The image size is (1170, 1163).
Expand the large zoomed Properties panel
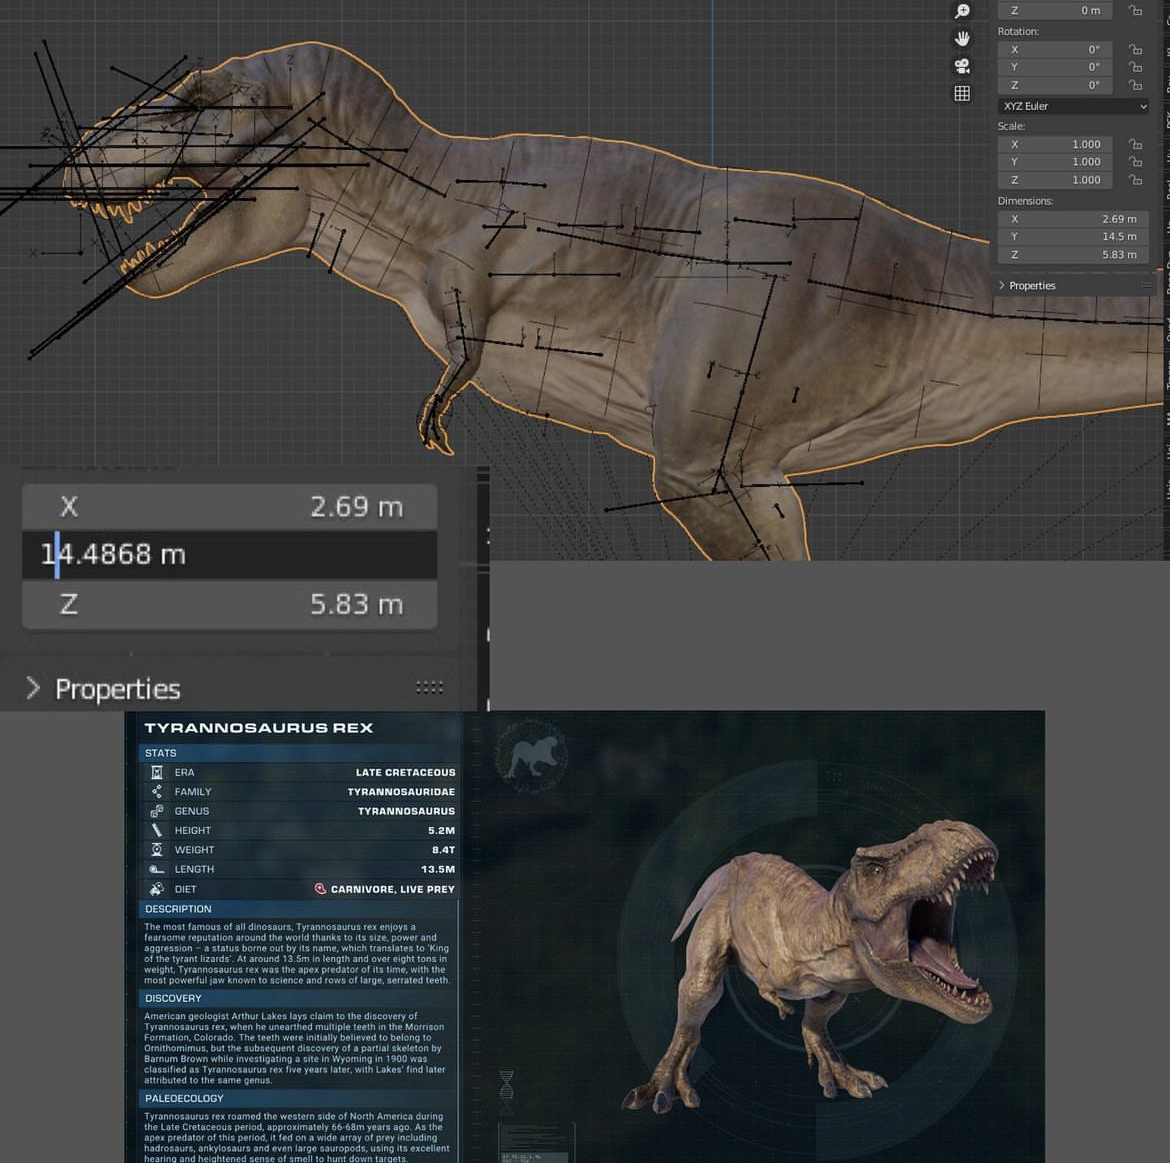(104, 689)
